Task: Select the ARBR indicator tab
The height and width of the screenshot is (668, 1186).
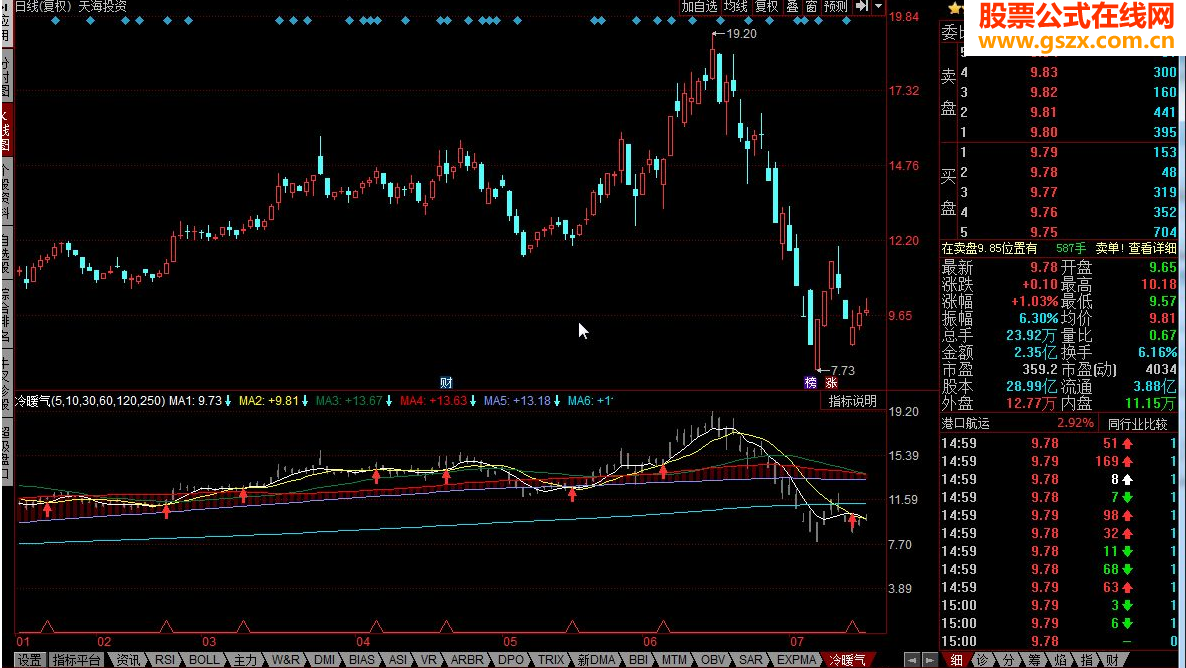Action: [467, 660]
